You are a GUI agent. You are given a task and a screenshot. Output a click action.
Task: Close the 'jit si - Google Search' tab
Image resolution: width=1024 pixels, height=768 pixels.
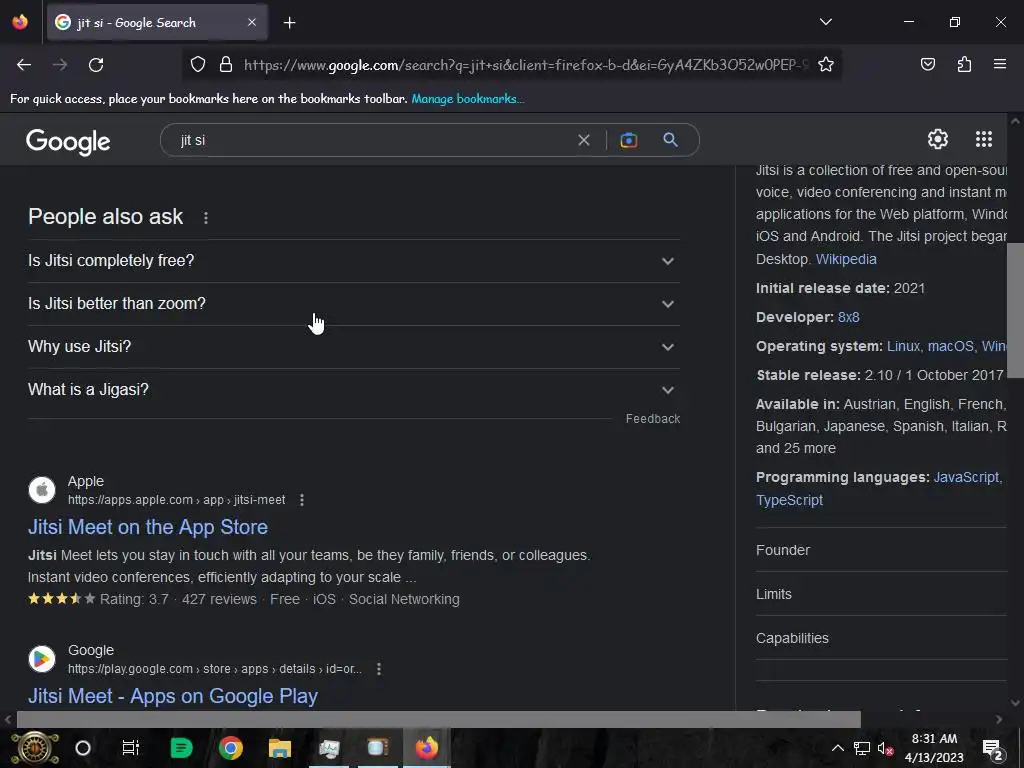click(x=252, y=22)
